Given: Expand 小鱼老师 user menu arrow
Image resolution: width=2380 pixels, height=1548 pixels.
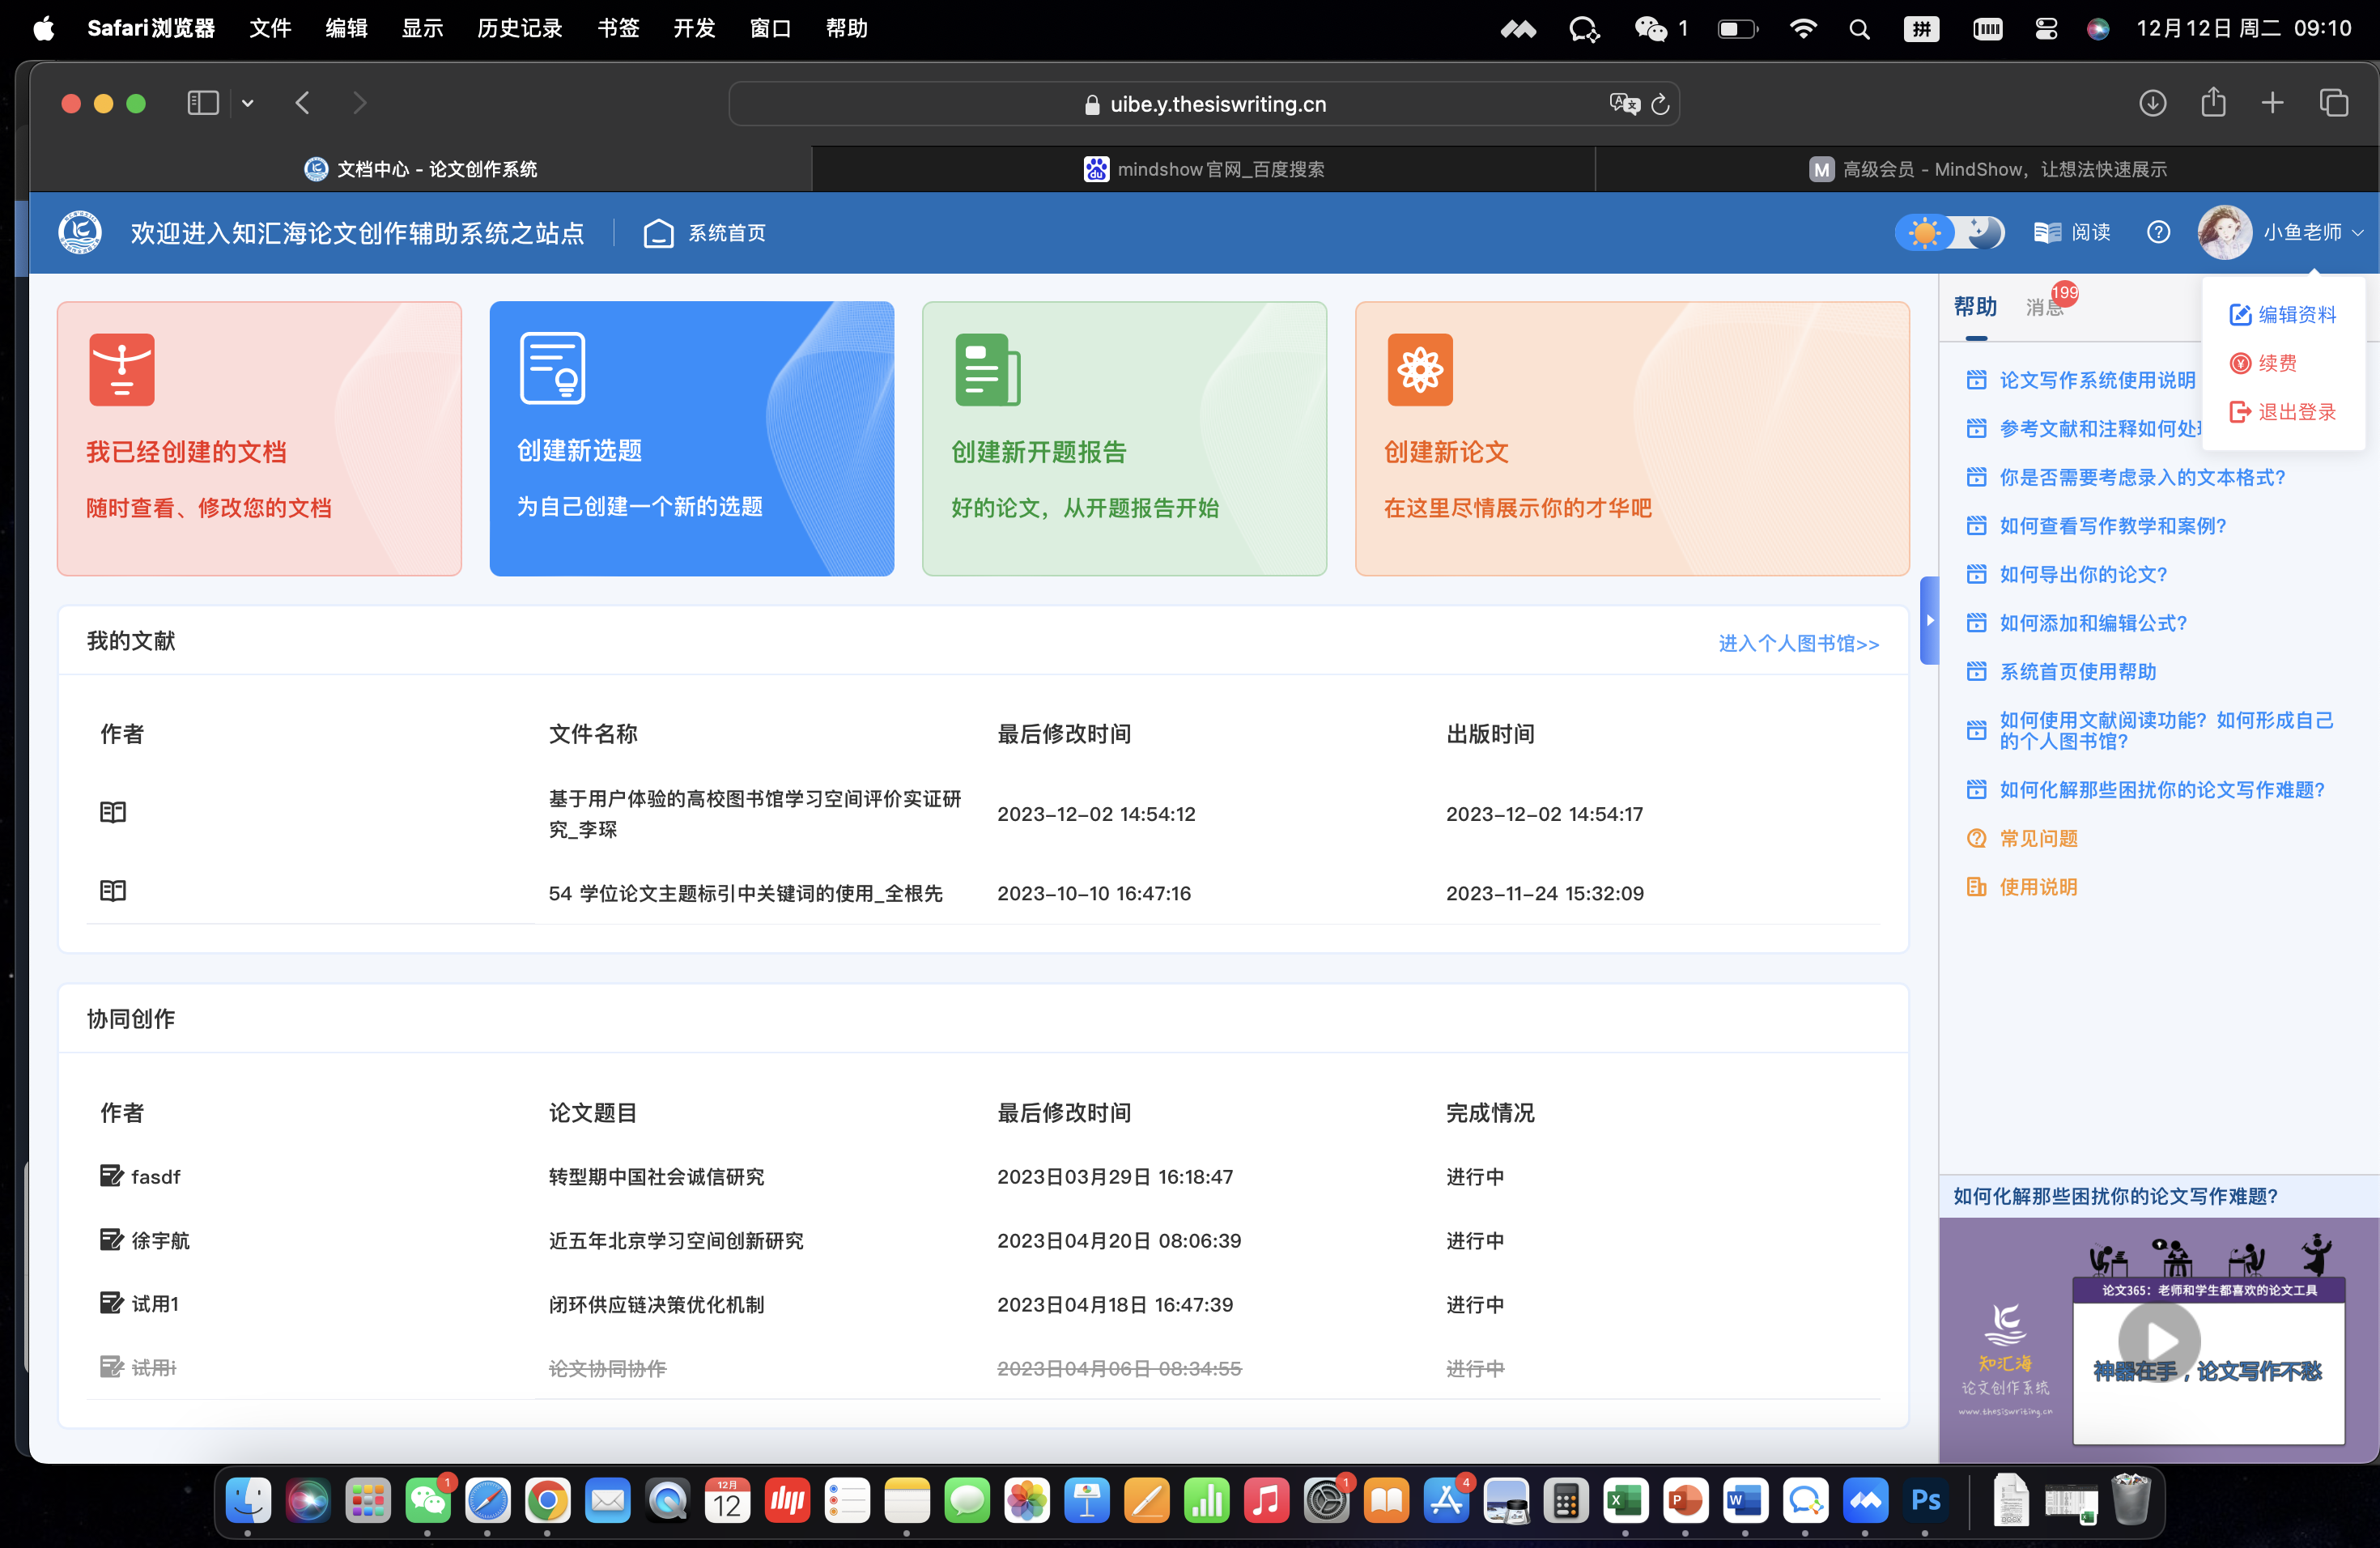Looking at the screenshot, I should click(x=2358, y=232).
